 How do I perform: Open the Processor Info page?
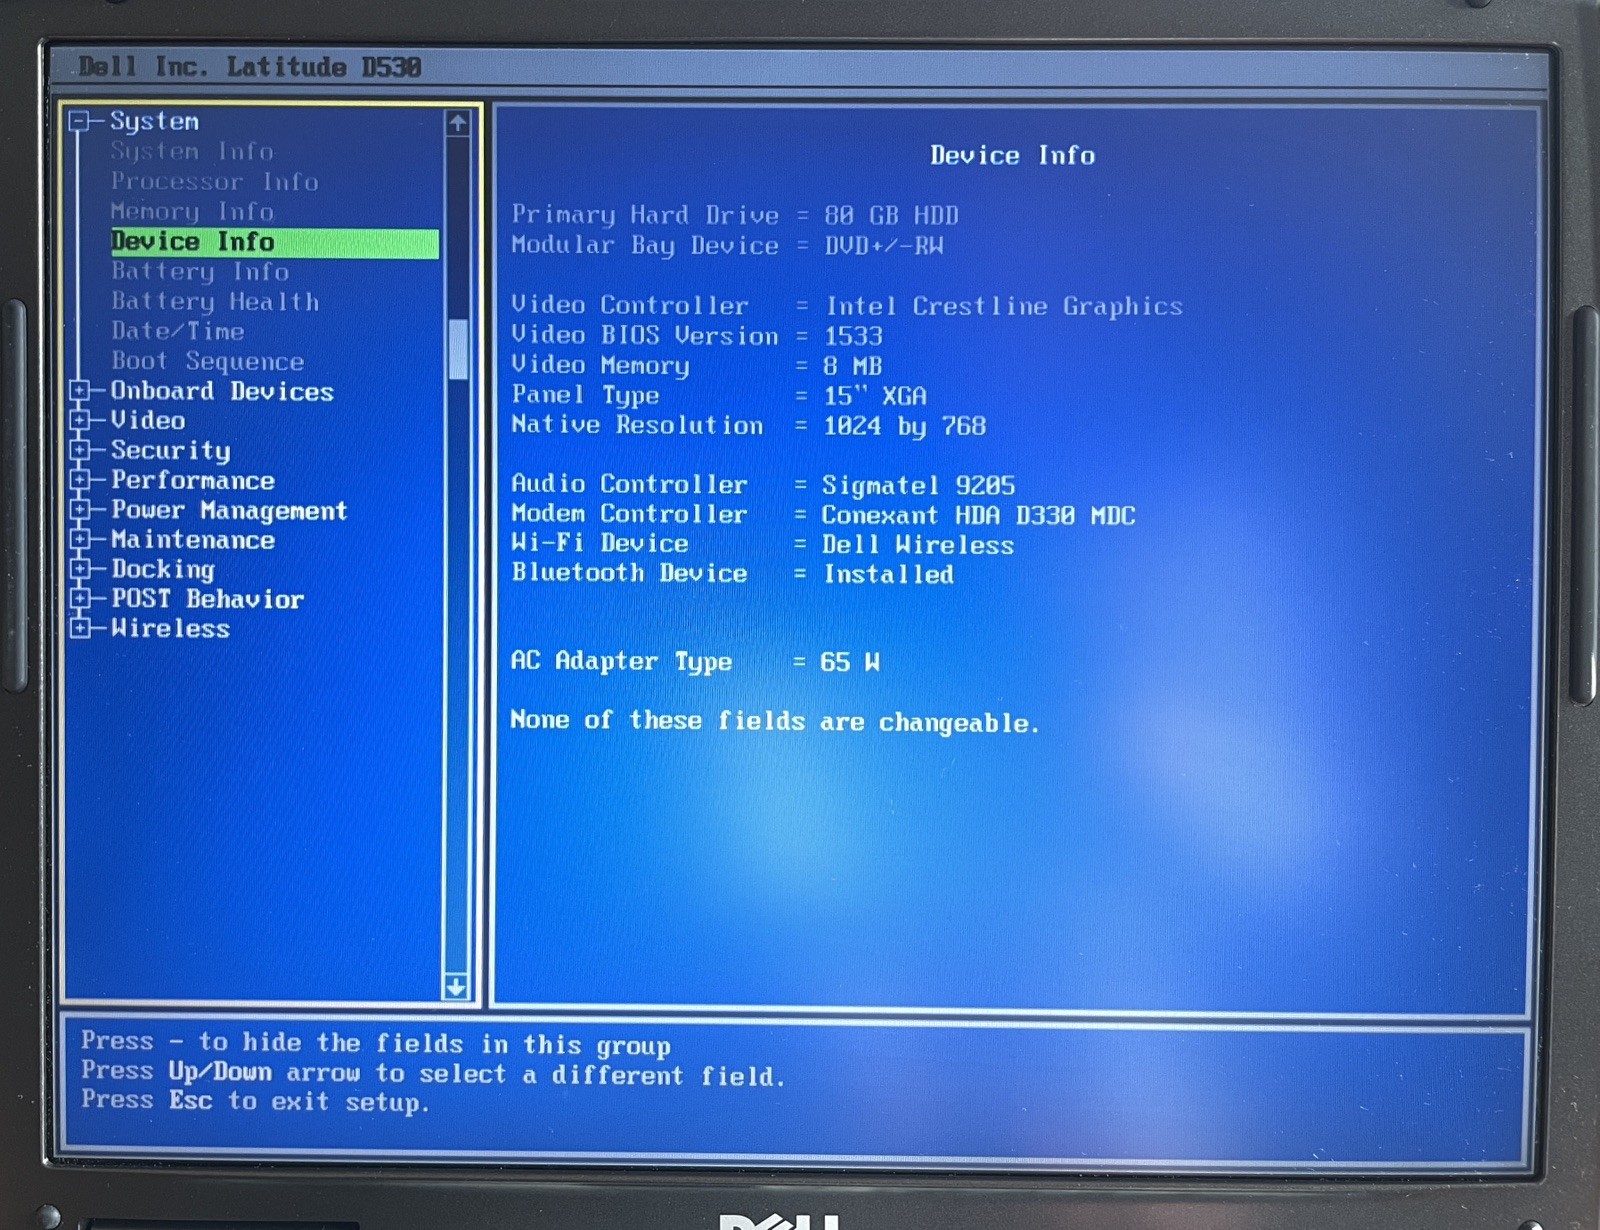(x=214, y=182)
